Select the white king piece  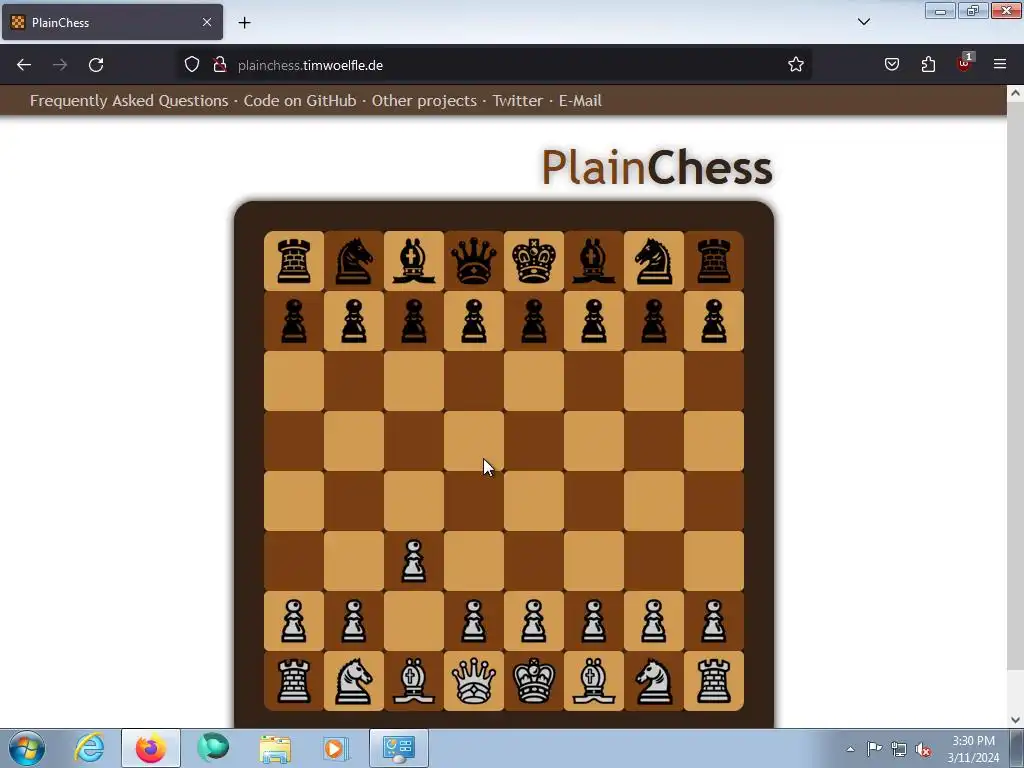point(534,681)
